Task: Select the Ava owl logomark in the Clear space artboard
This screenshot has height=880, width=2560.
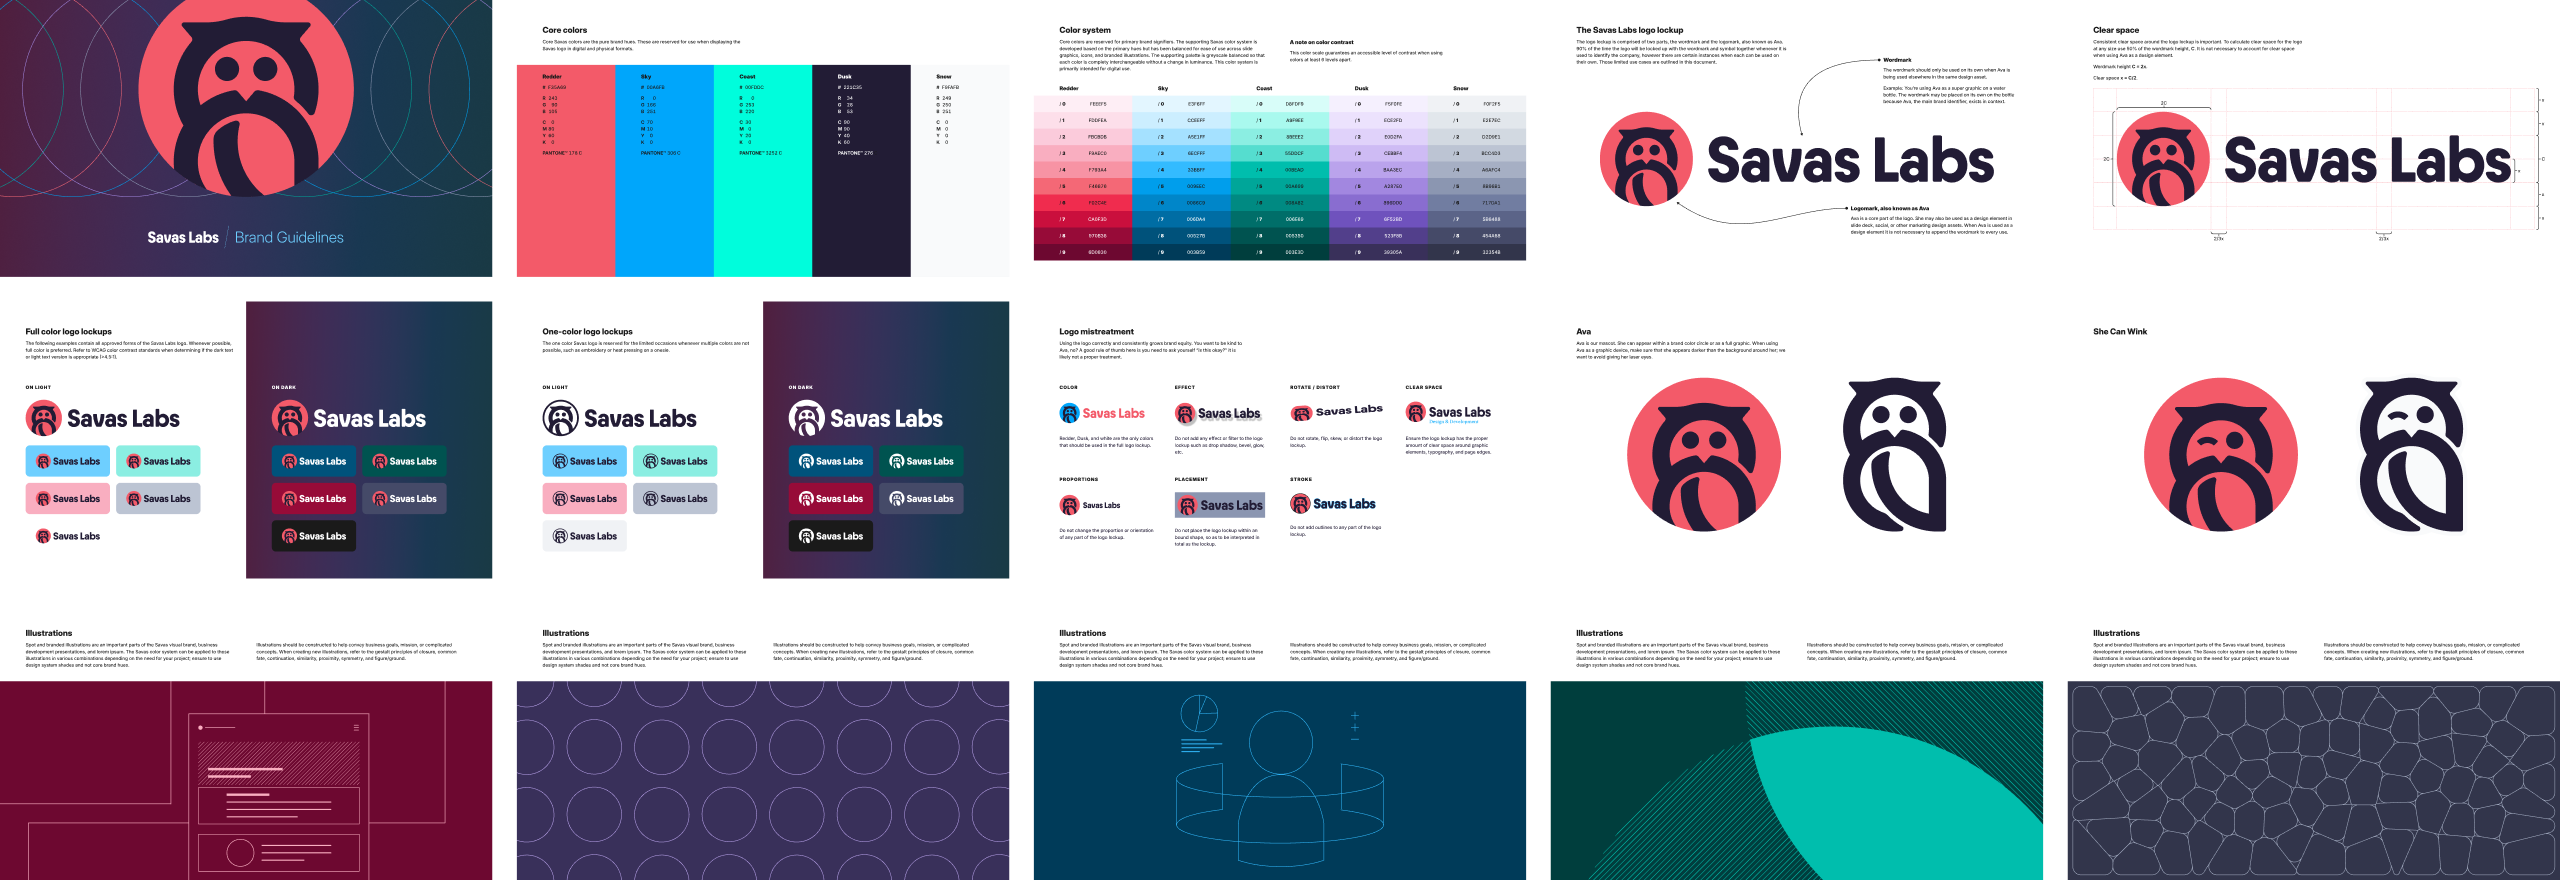Action: (x=2163, y=159)
